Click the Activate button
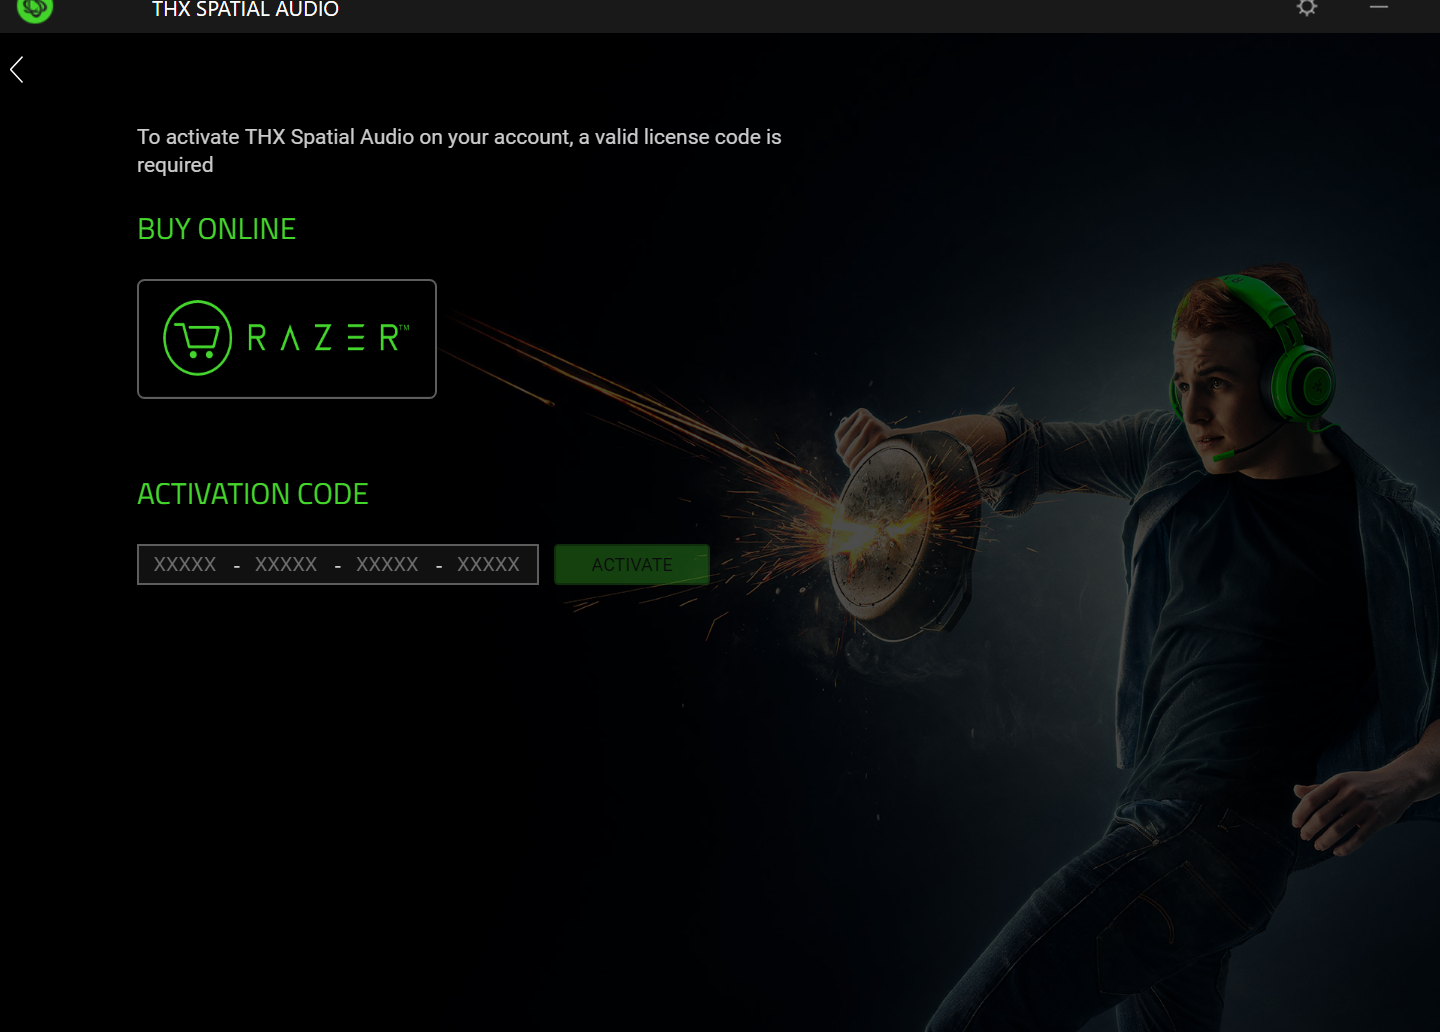 [632, 565]
